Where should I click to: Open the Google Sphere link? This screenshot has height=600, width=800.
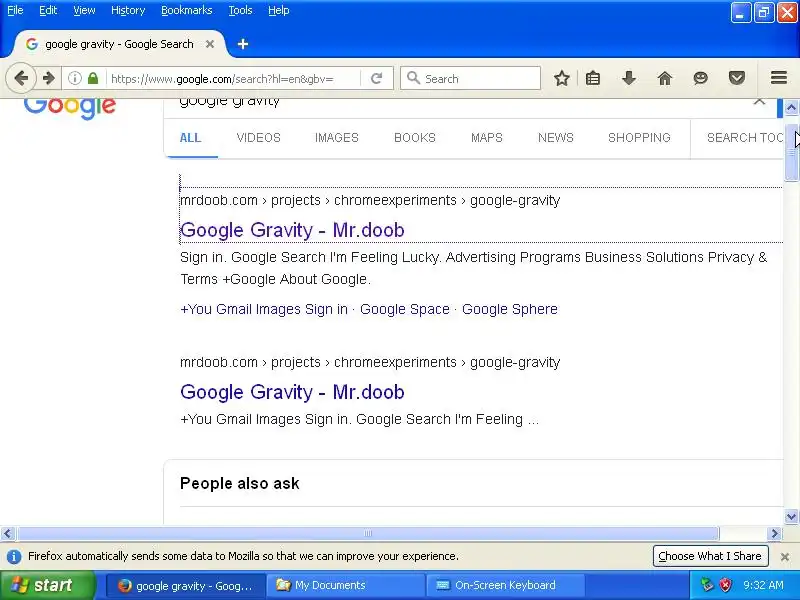pos(510,309)
